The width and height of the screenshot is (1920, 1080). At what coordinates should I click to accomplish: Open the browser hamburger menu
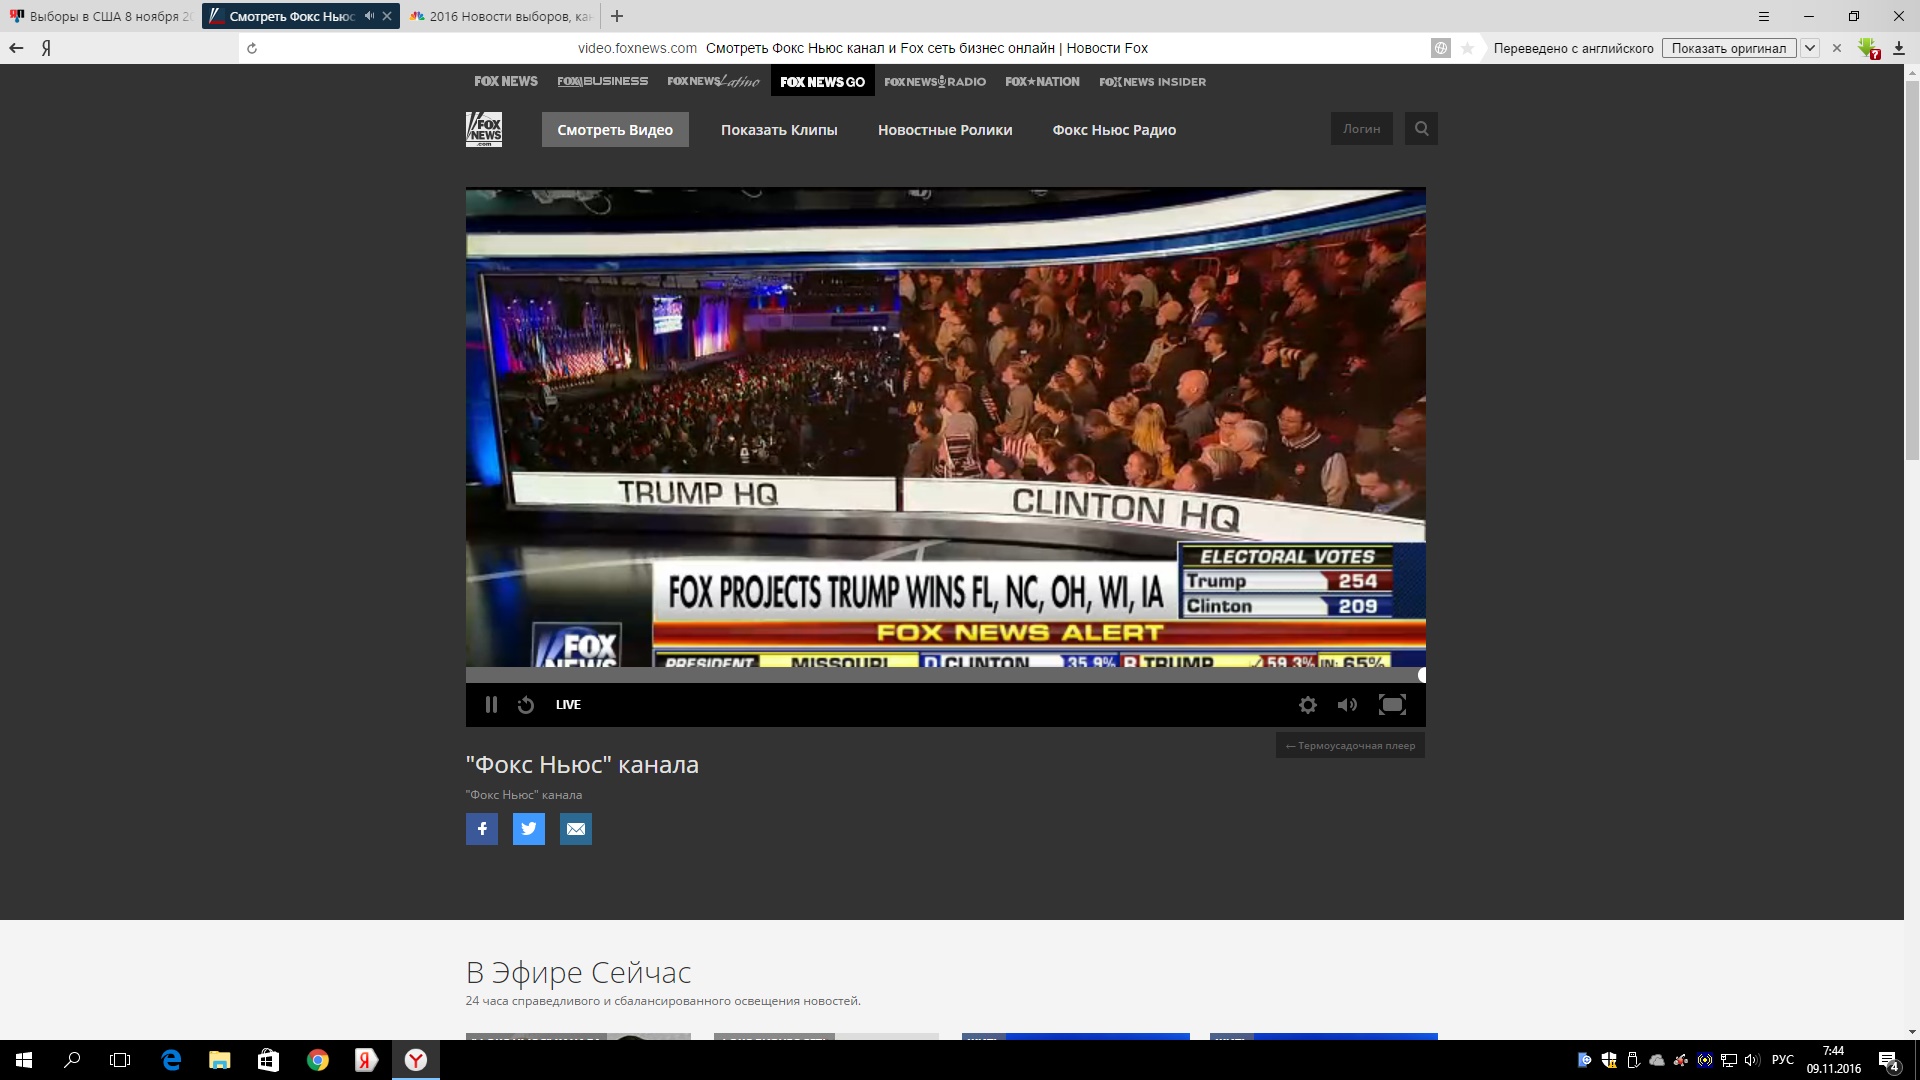[x=1764, y=16]
